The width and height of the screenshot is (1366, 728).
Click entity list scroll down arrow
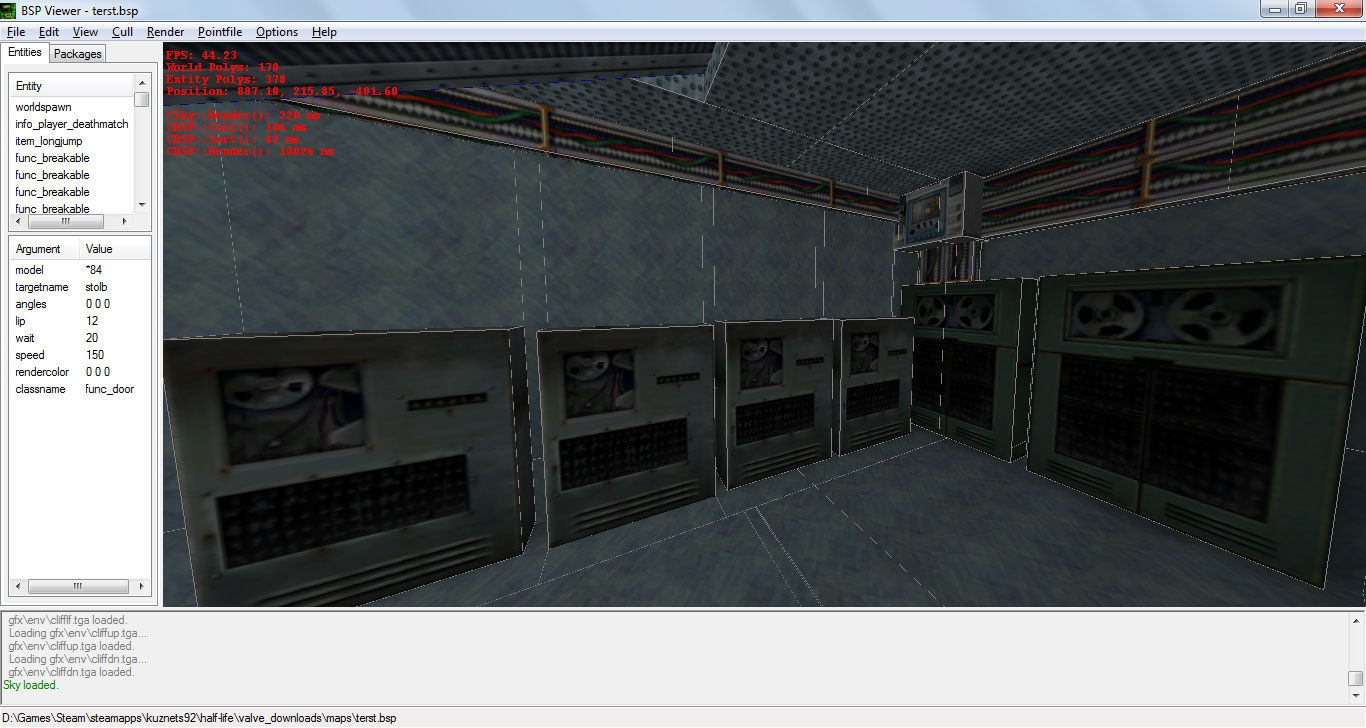click(142, 205)
